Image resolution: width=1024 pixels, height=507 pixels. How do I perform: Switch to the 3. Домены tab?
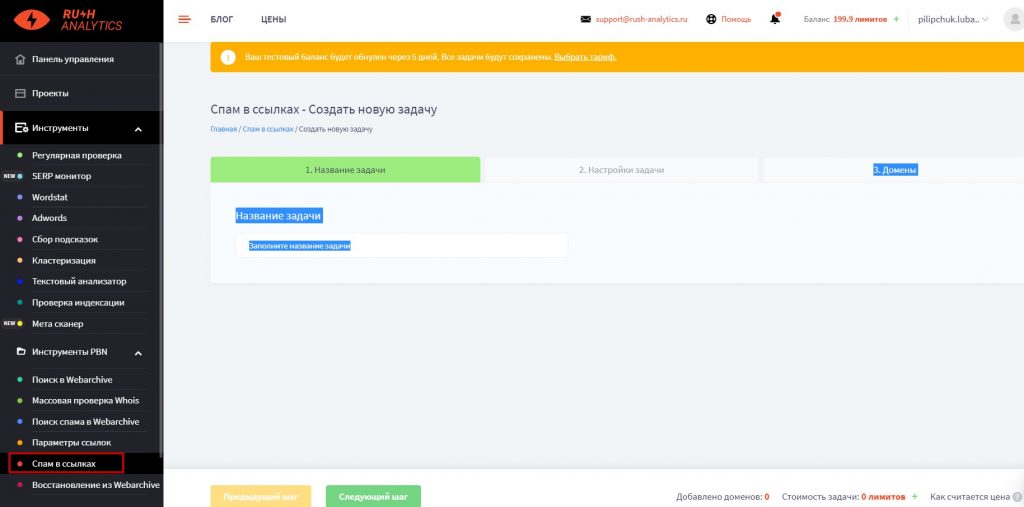(894, 170)
